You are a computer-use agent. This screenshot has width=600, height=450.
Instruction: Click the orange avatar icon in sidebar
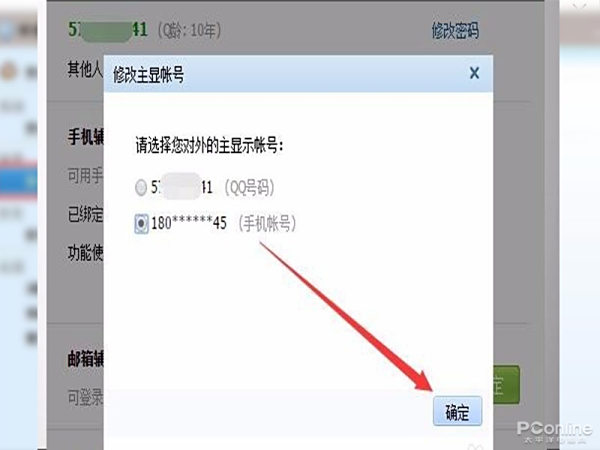tap(9, 71)
